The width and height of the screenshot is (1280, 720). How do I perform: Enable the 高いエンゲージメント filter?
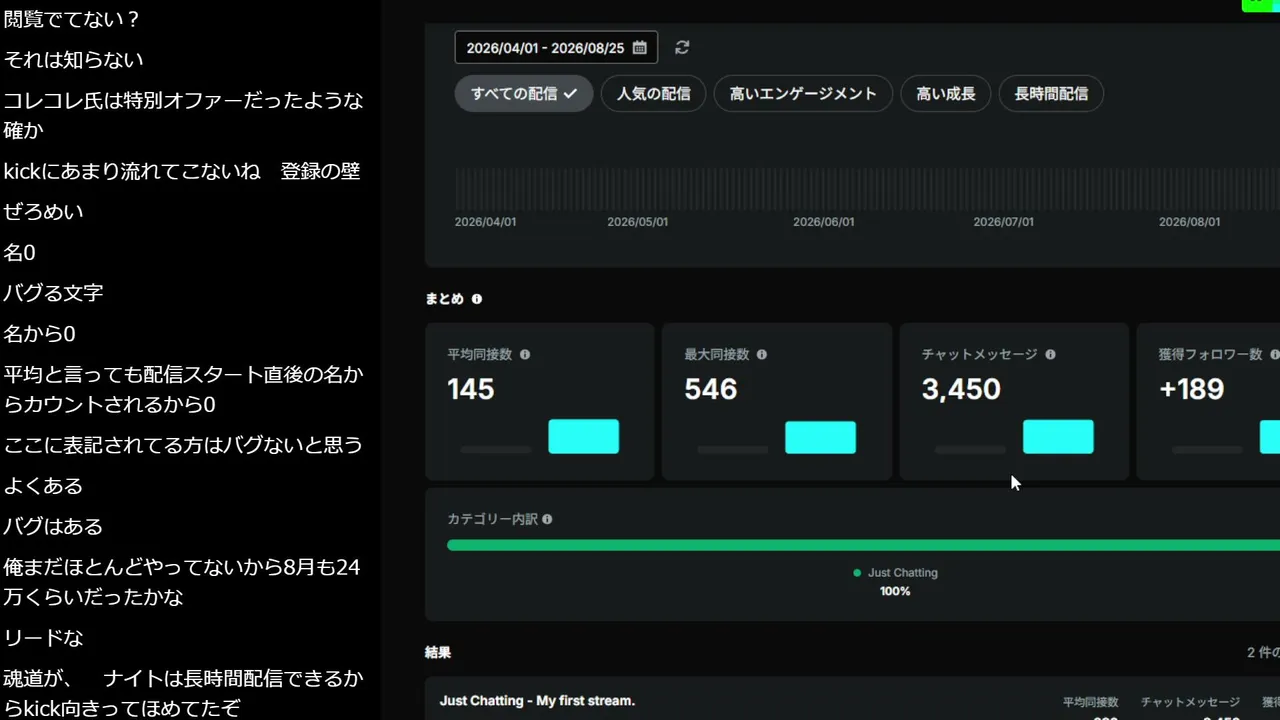point(803,94)
